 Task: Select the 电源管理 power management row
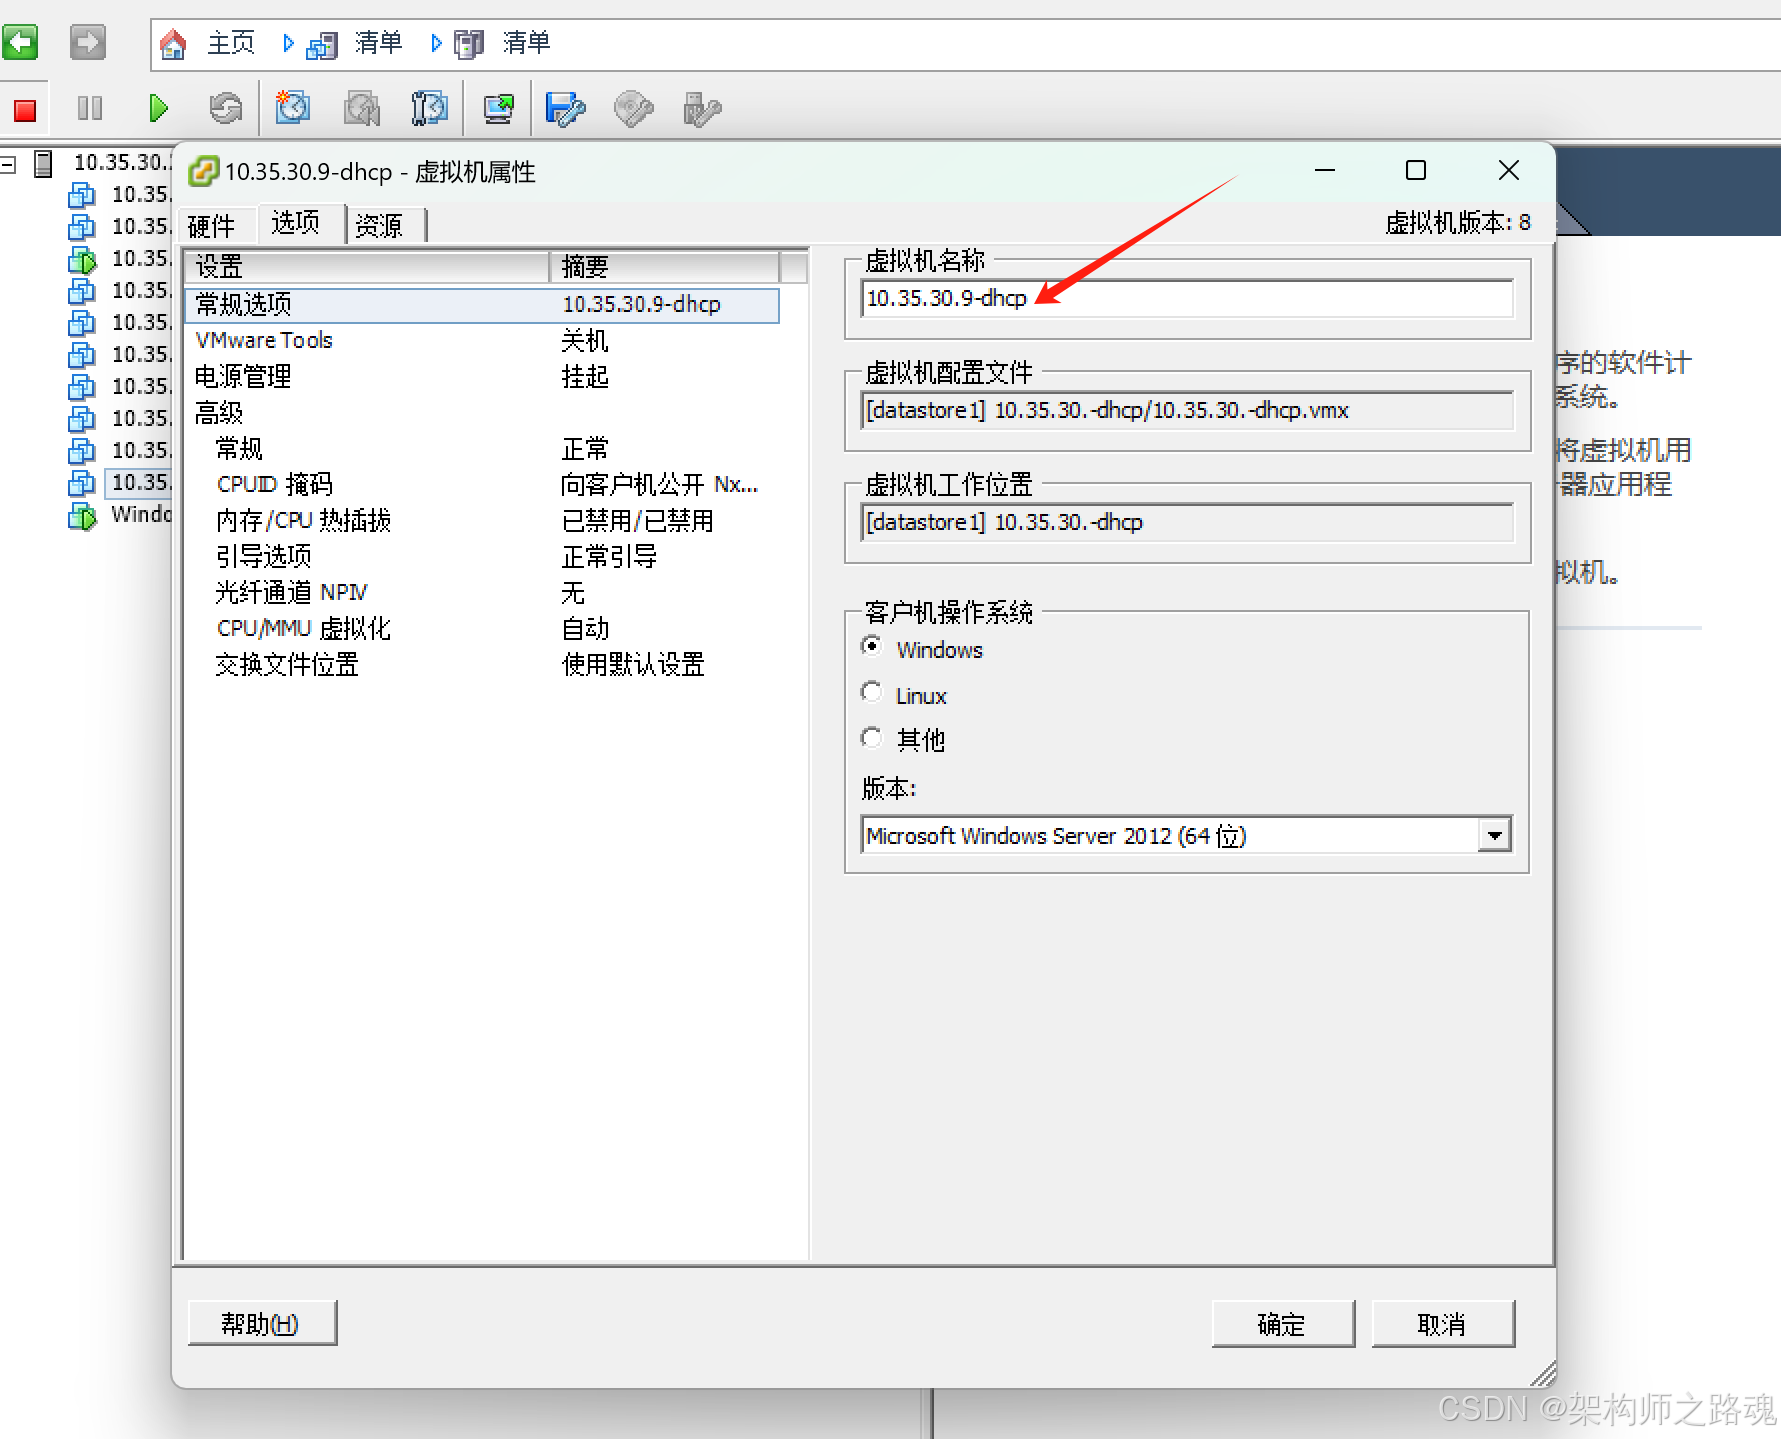[x=482, y=376]
